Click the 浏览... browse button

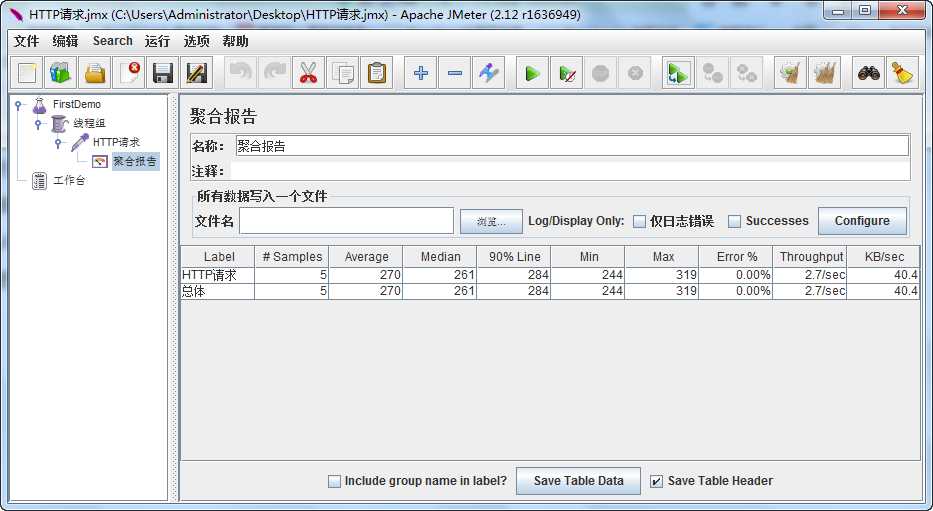491,221
